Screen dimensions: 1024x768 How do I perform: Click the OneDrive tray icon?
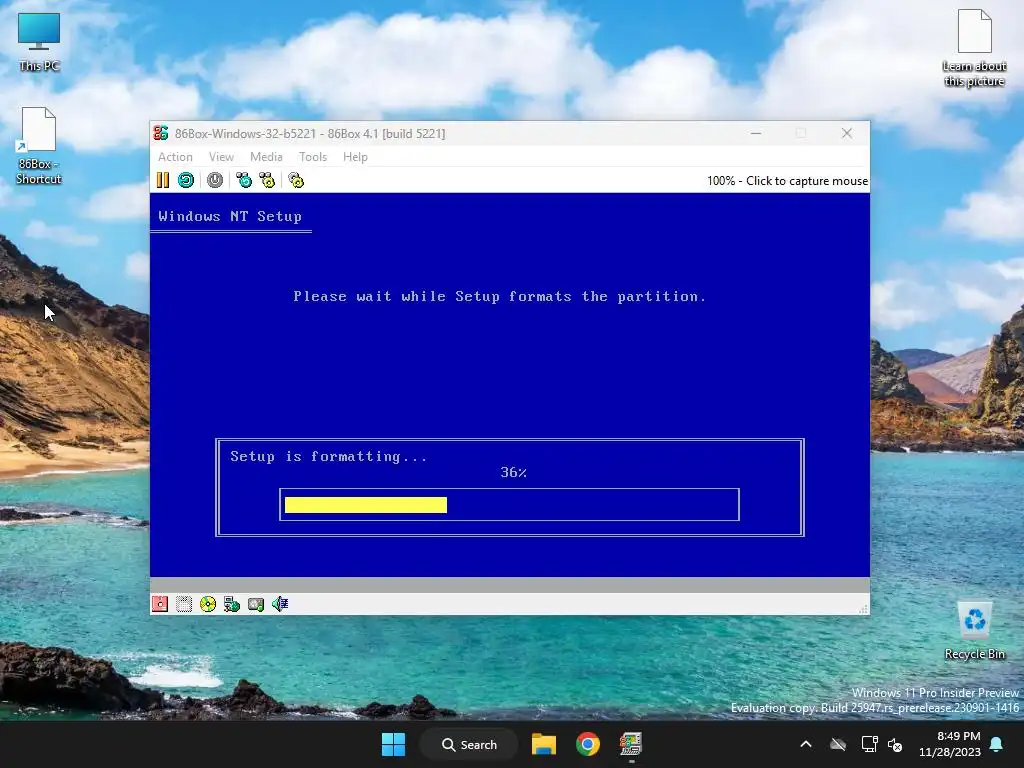(838, 744)
